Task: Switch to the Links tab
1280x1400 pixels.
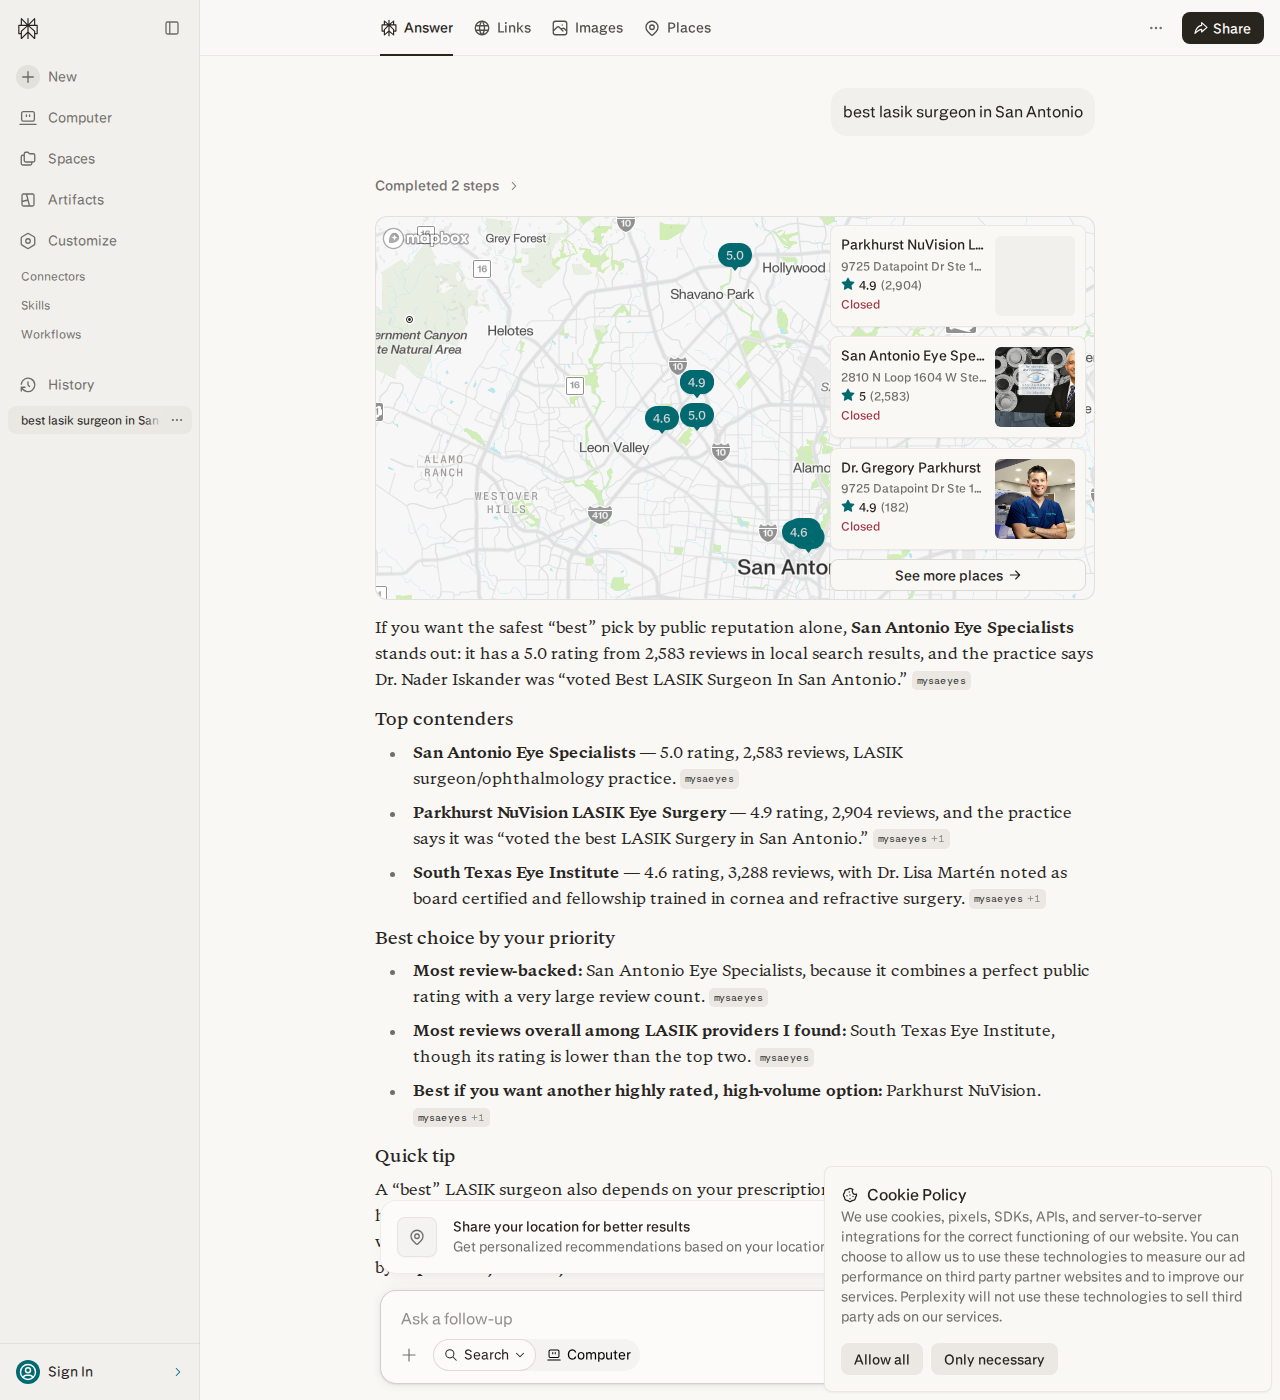Action: (502, 28)
